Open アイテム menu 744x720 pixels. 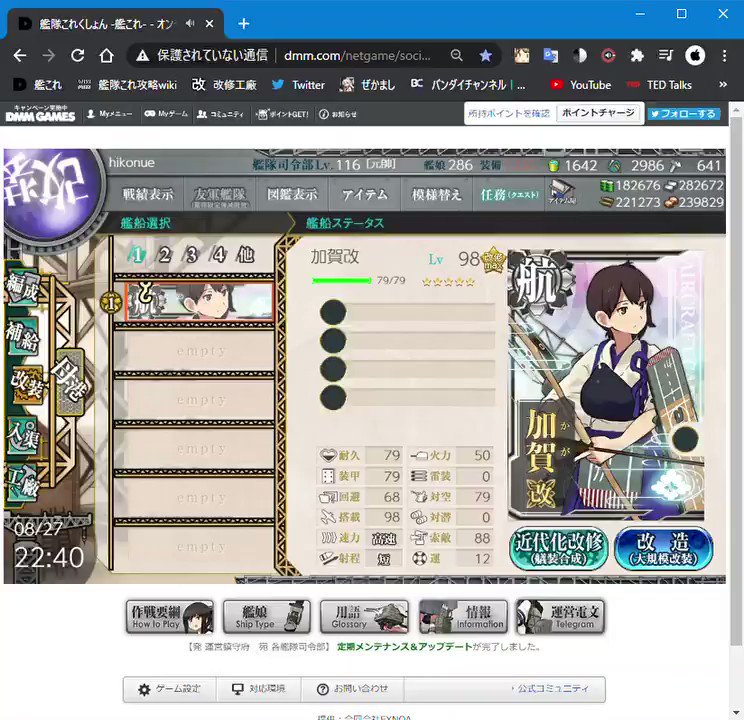click(x=364, y=194)
